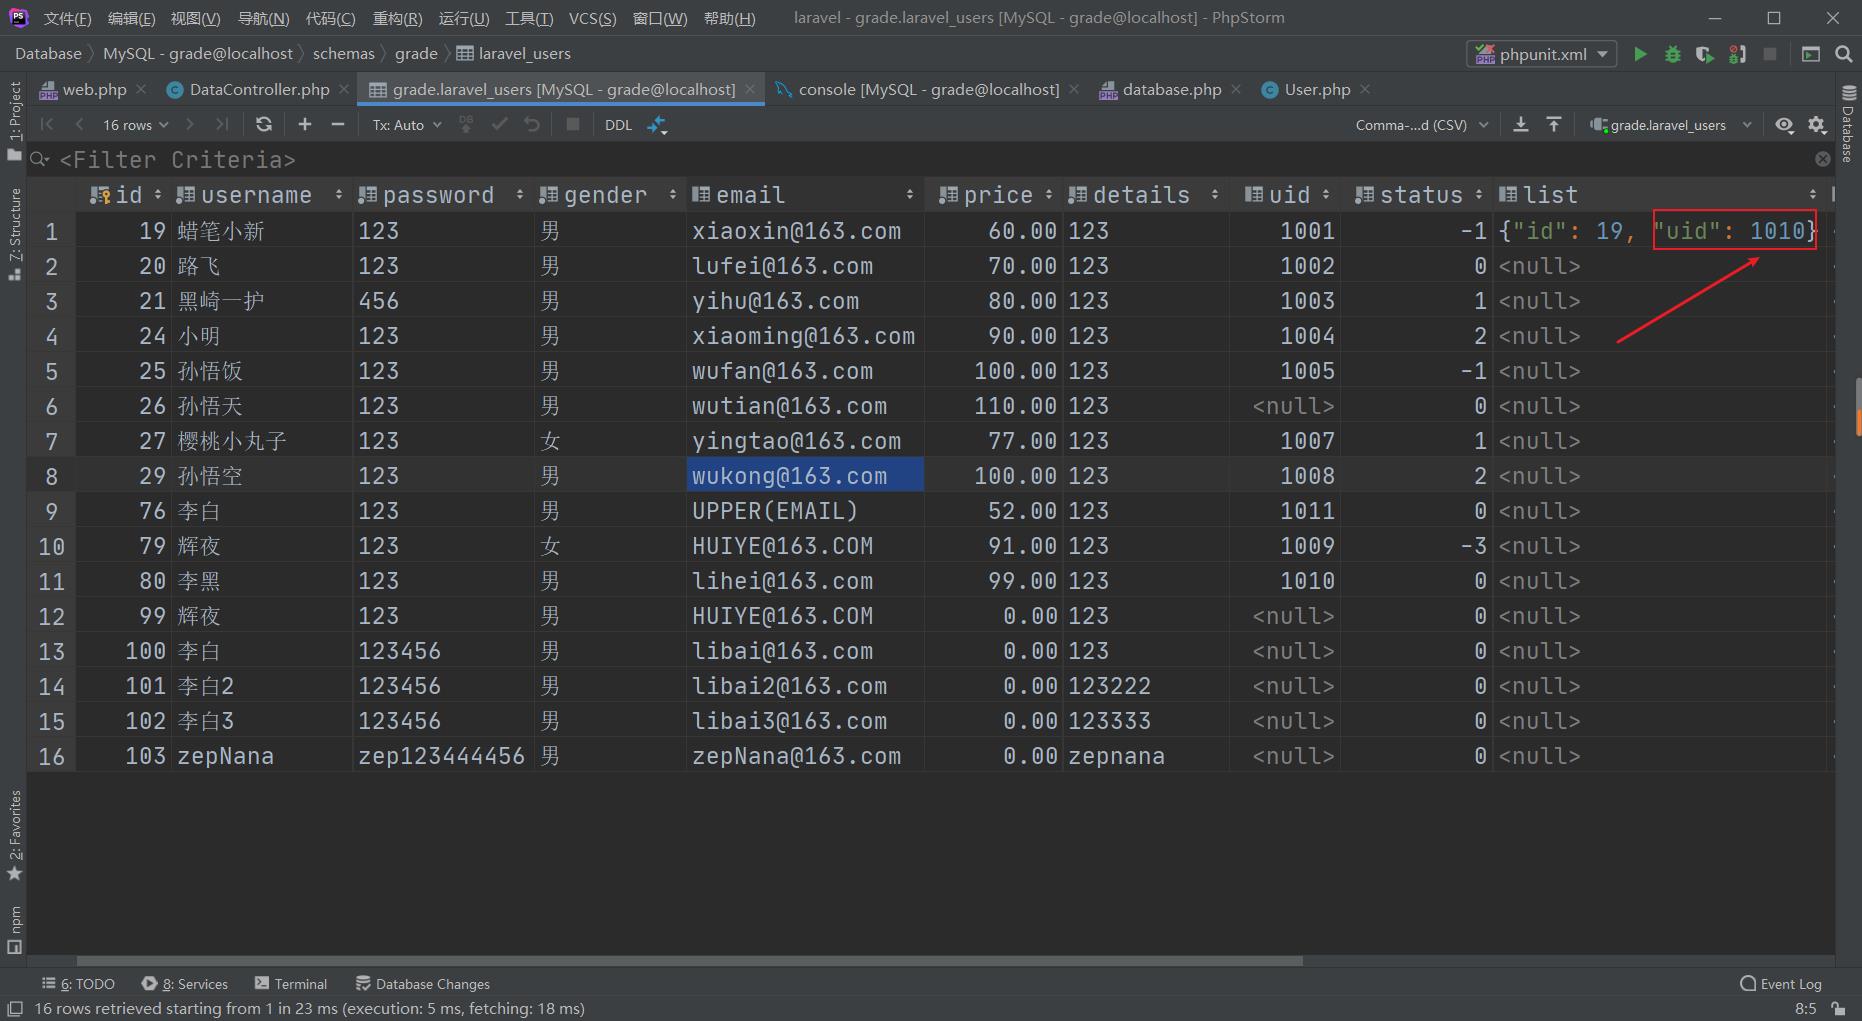The height and width of the screenshot is (1021, 1862).
Task: Toggle the 6: TODO tool window
Action: (78, 984)
